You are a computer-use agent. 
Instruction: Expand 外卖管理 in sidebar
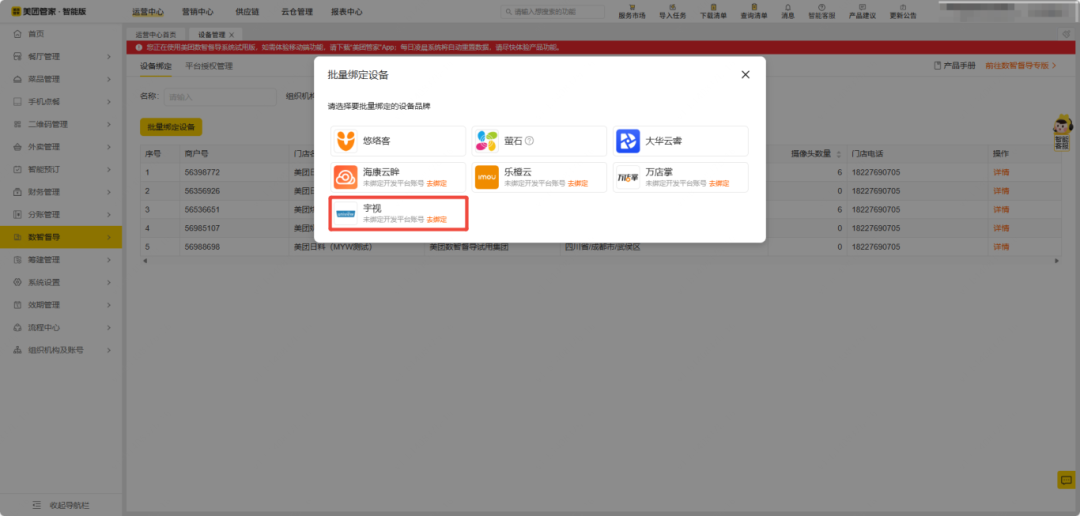point(61,147)
